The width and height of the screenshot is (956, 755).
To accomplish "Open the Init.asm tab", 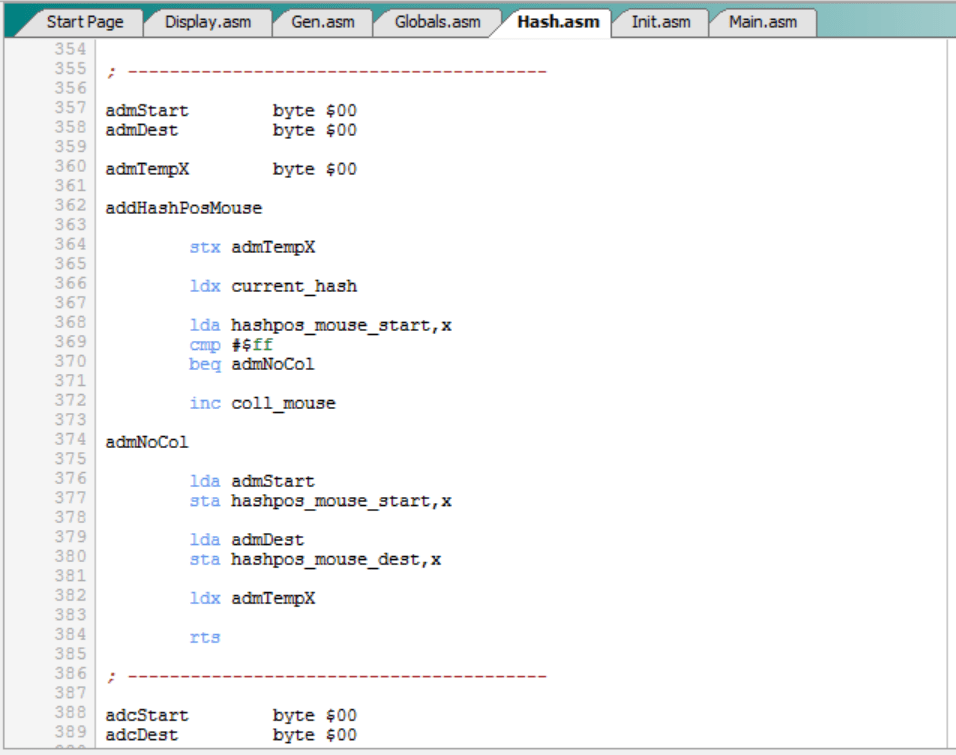I will pos(660,22).
